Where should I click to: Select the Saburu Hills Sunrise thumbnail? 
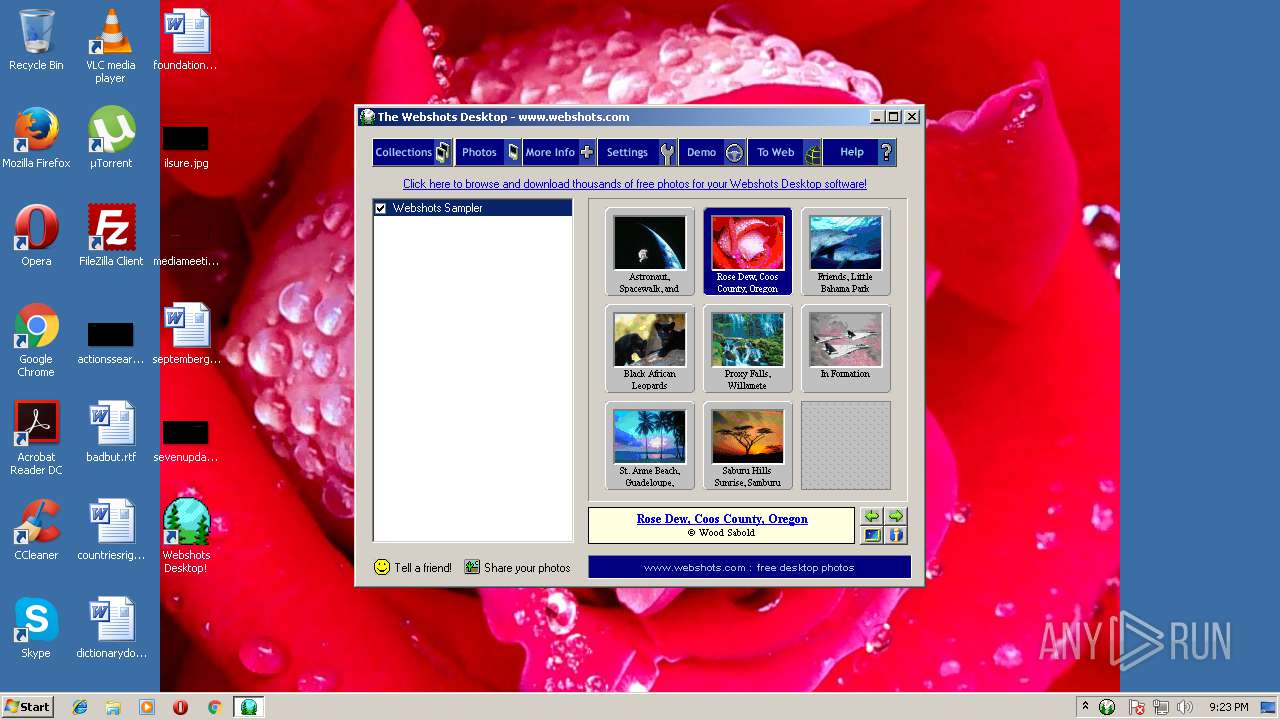click(747, 445)
